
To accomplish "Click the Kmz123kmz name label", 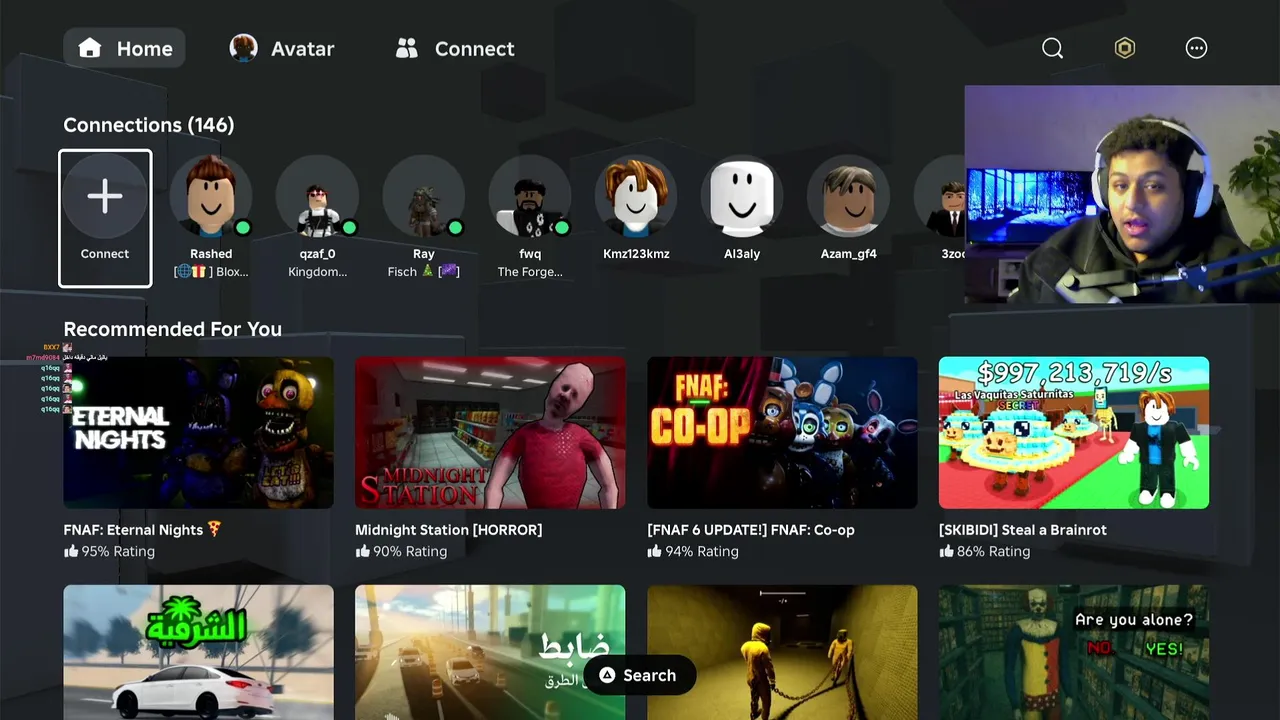I will tap(636, 254).
